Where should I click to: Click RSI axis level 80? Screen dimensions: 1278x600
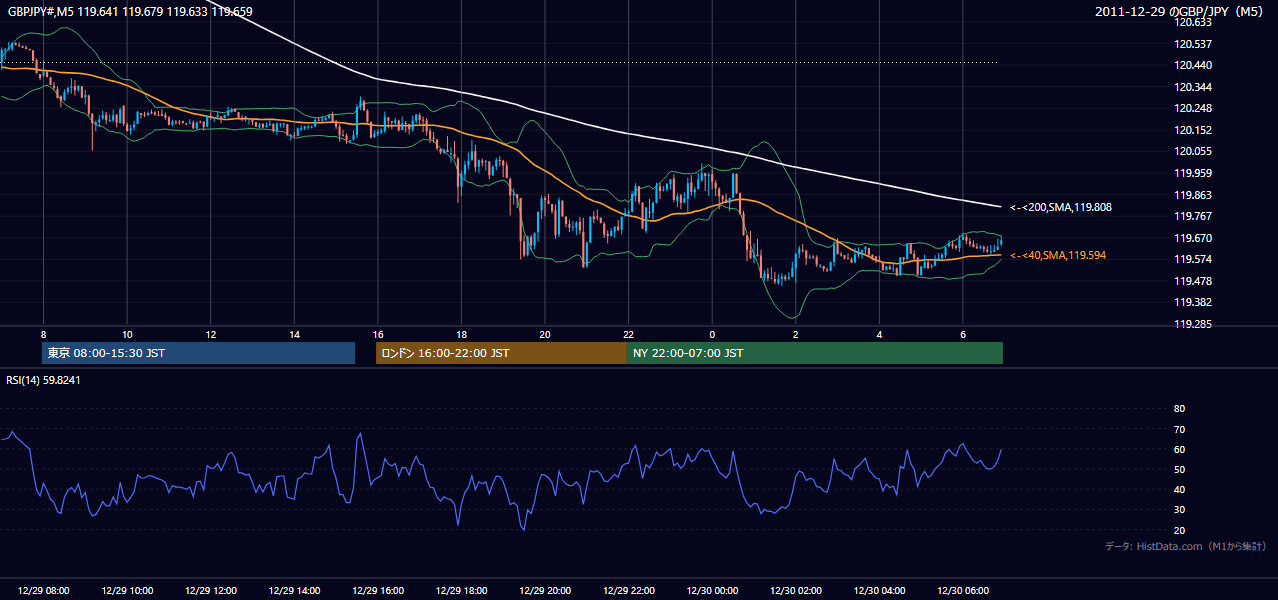(1179, 409)
